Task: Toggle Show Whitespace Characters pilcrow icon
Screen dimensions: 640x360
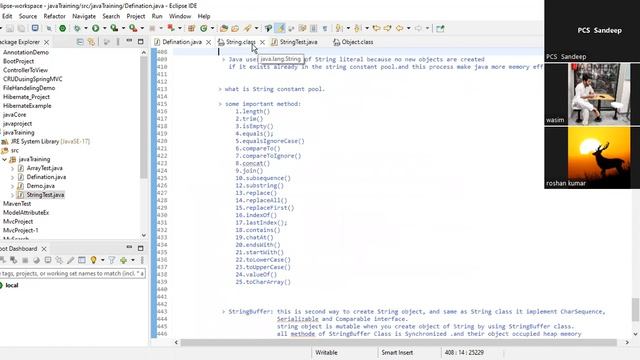Action: click(325, 28)
